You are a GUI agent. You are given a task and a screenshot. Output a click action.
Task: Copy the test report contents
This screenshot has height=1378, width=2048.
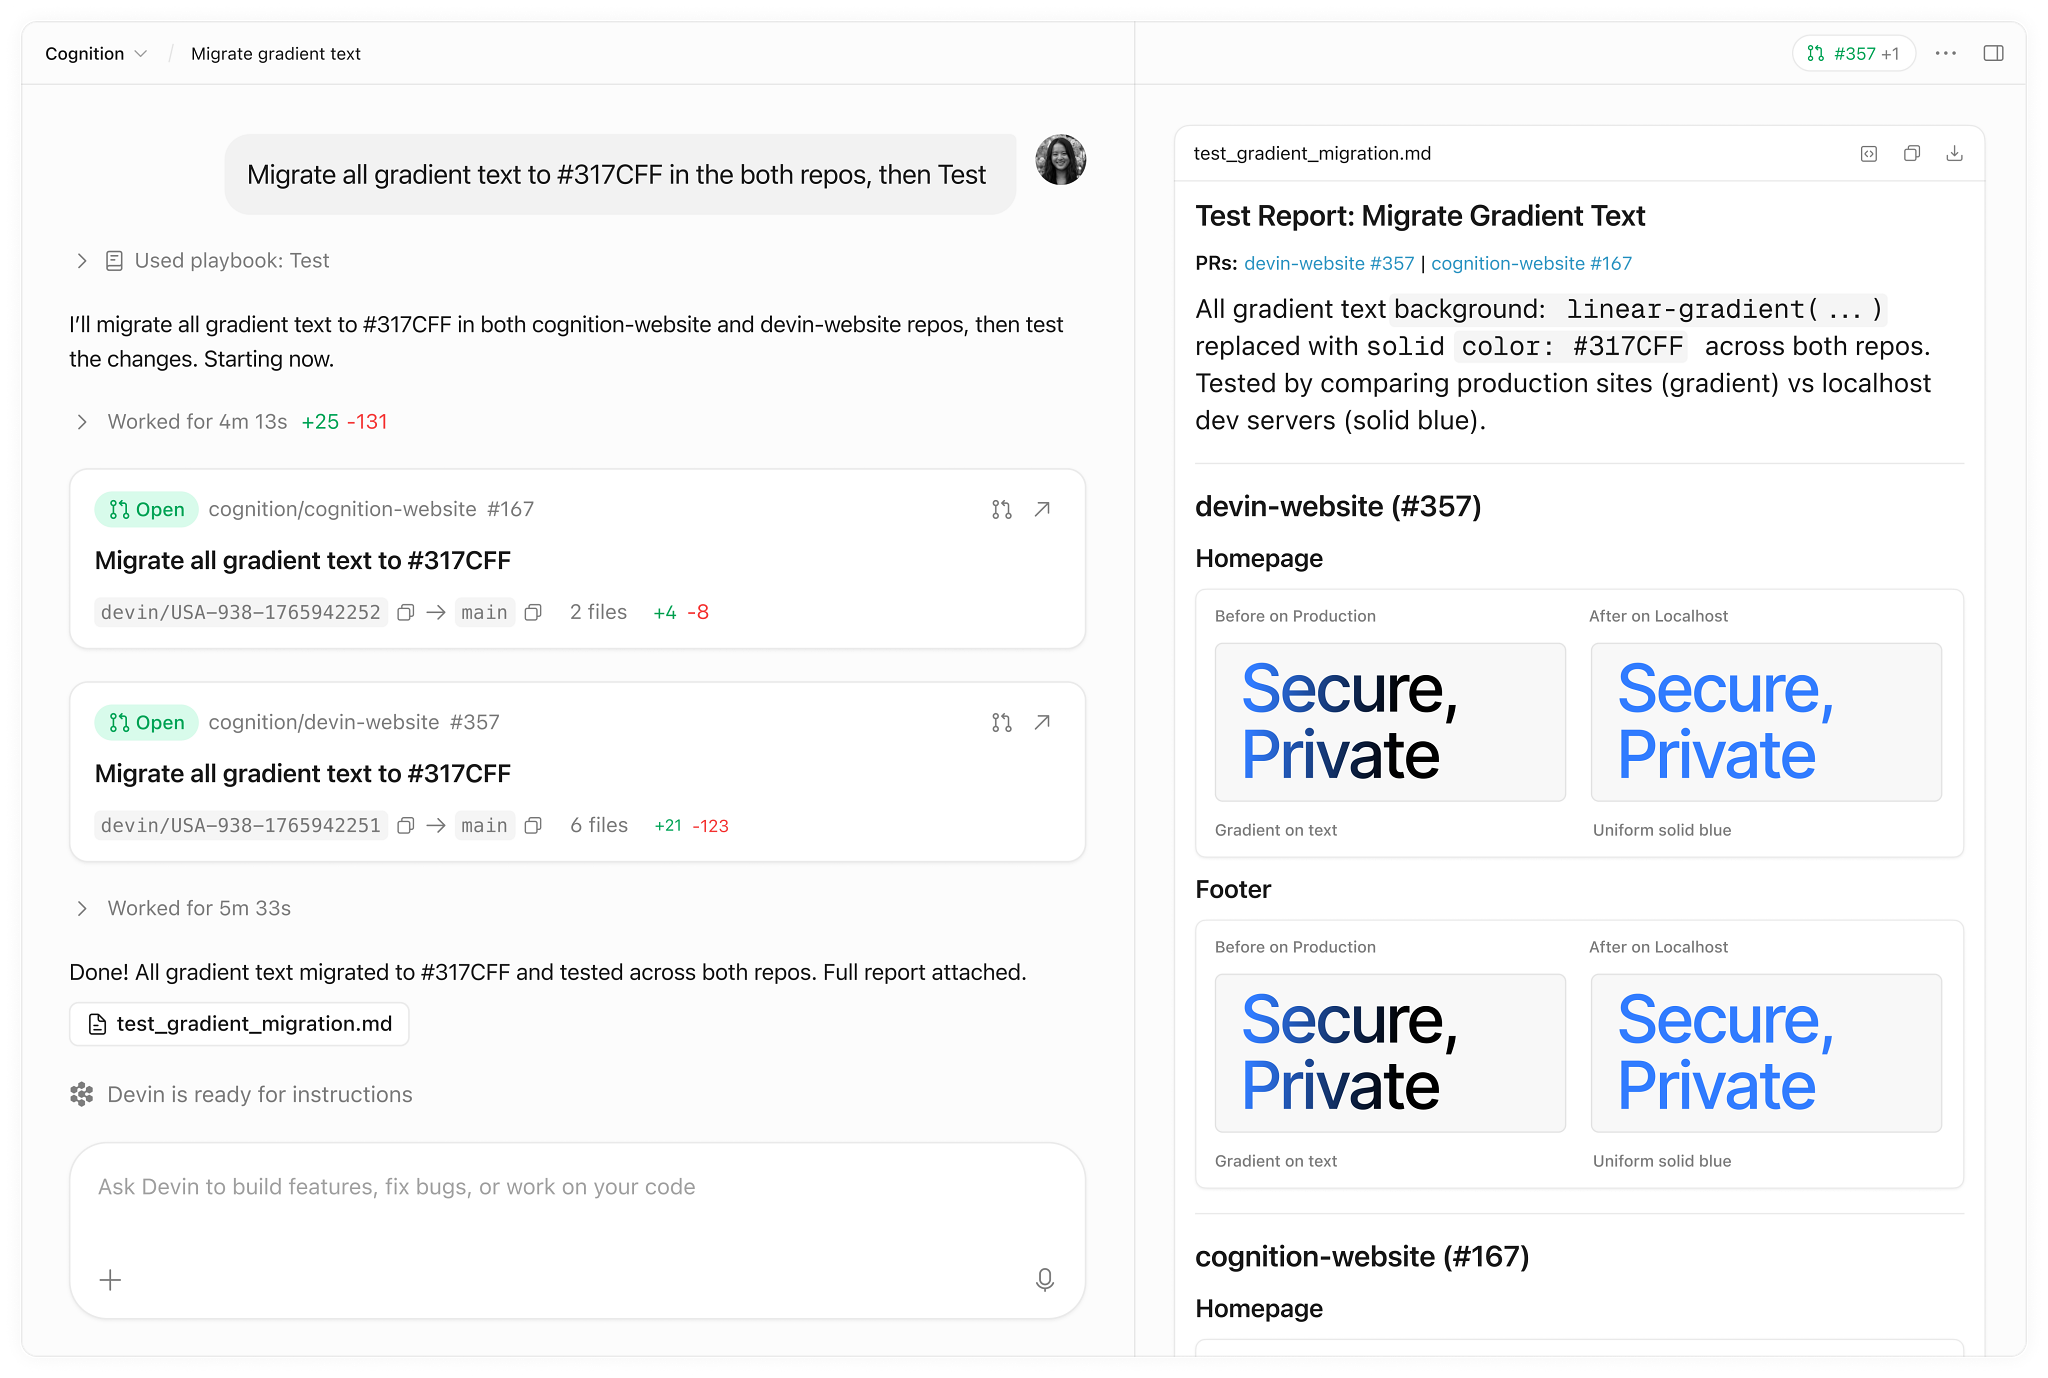click(1911, 154)
